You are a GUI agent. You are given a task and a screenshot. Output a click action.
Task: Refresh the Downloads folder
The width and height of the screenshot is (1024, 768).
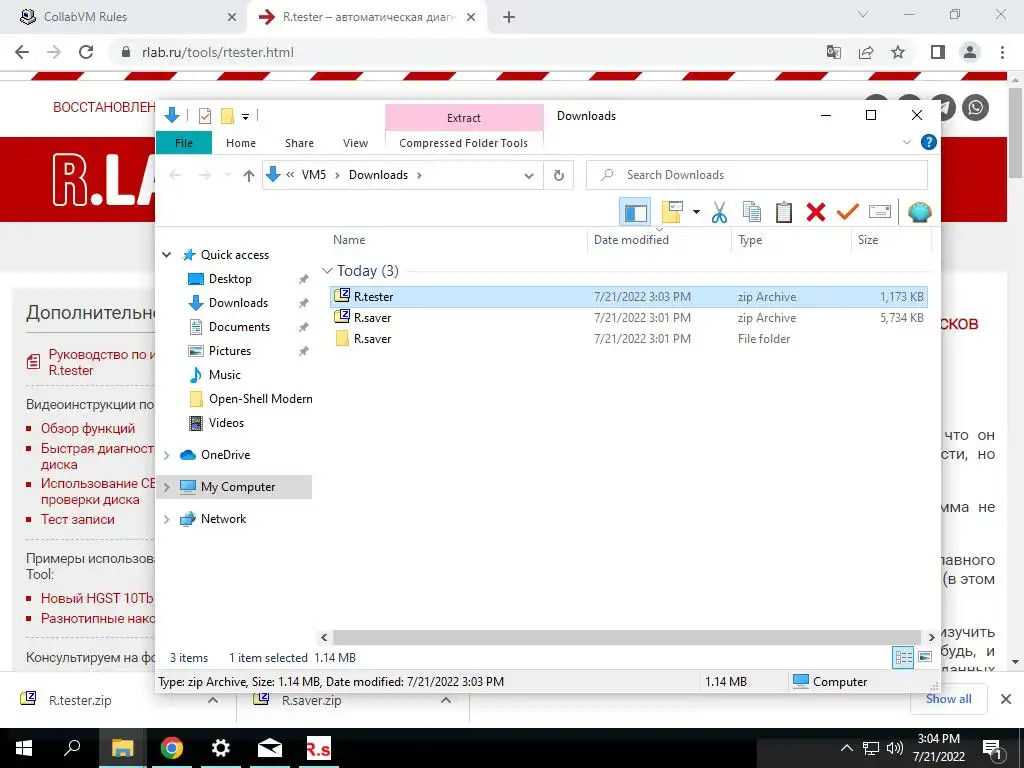point(558,175)
